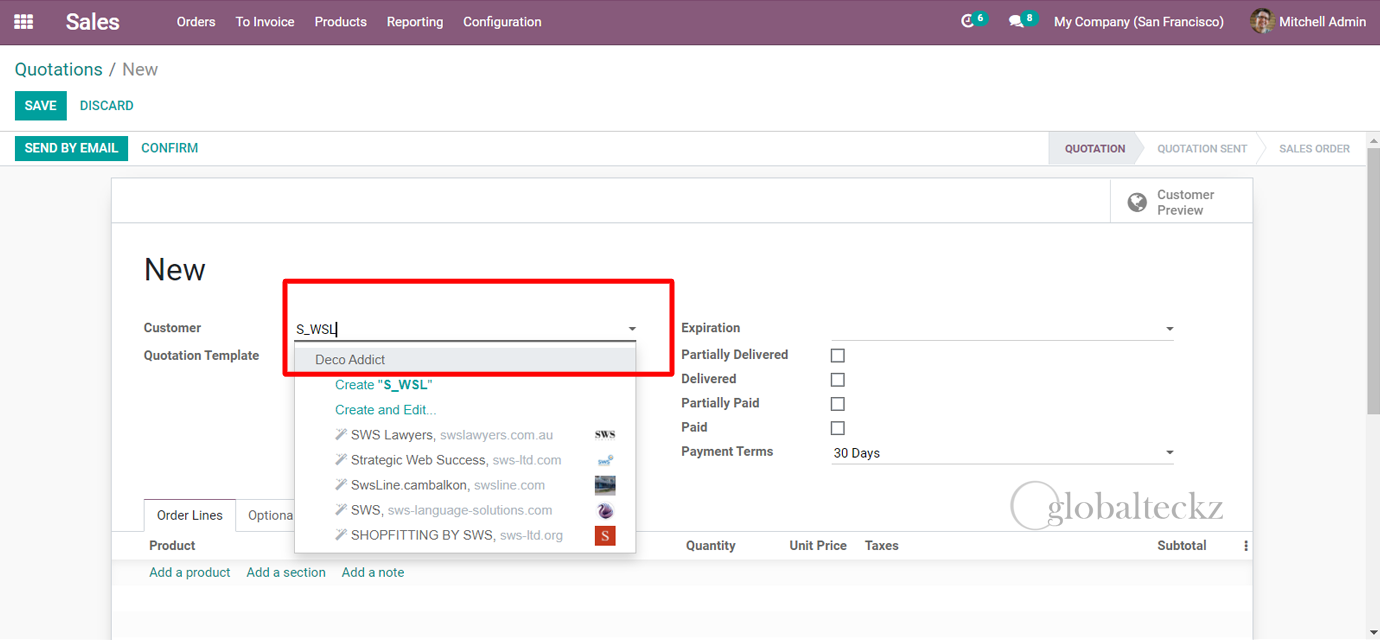This screenshot has width=1380, height=640.
Task: Tick the Partially Delivered checkbox
Action: click(x=838, y=355)
